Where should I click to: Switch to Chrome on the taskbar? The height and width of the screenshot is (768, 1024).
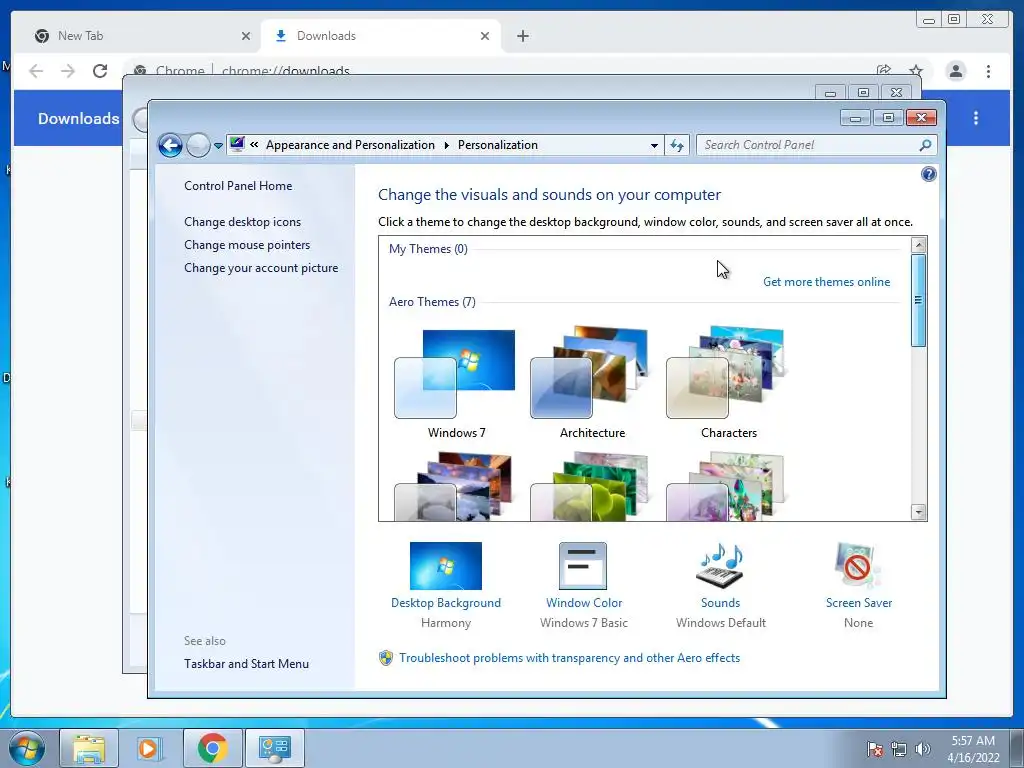(213, 748)
